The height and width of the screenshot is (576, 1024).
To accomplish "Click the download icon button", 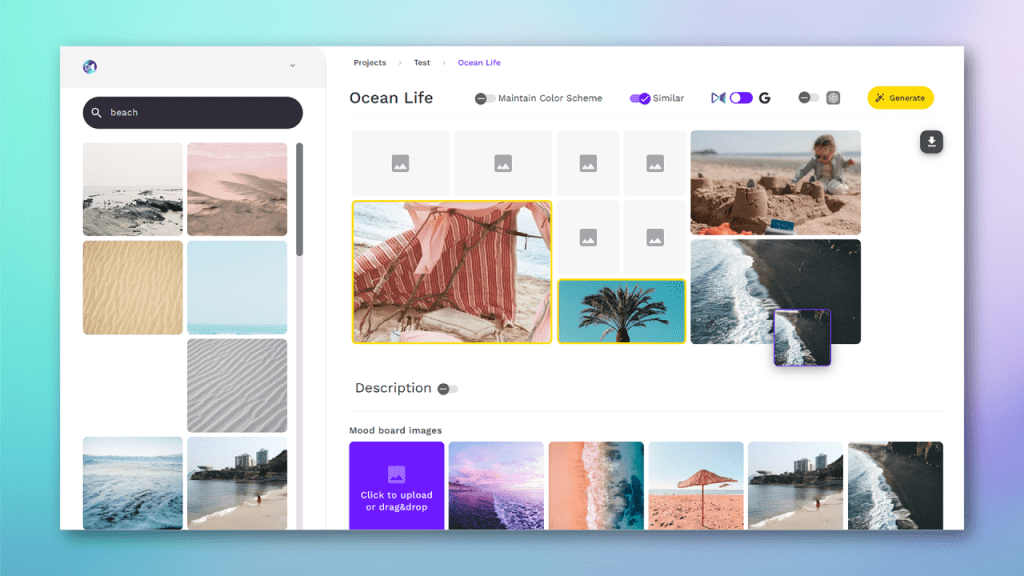I will pos(931,142).
